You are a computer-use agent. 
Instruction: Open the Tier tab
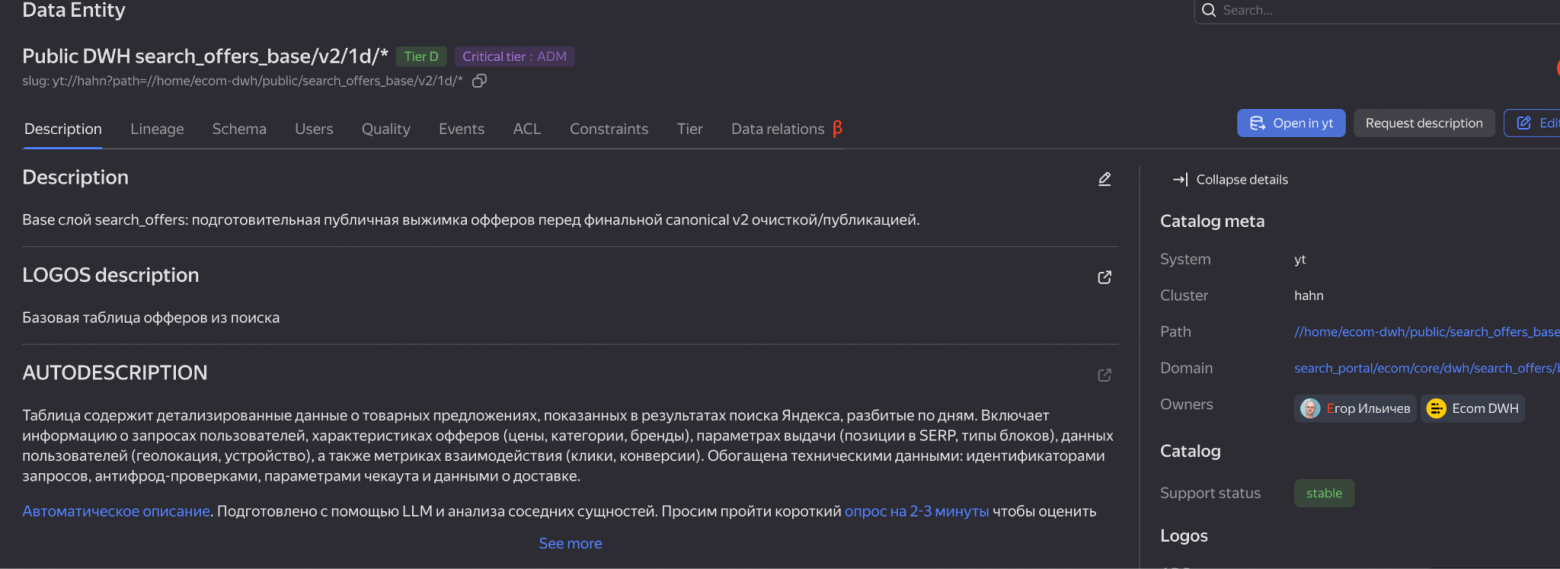point(690,129)
